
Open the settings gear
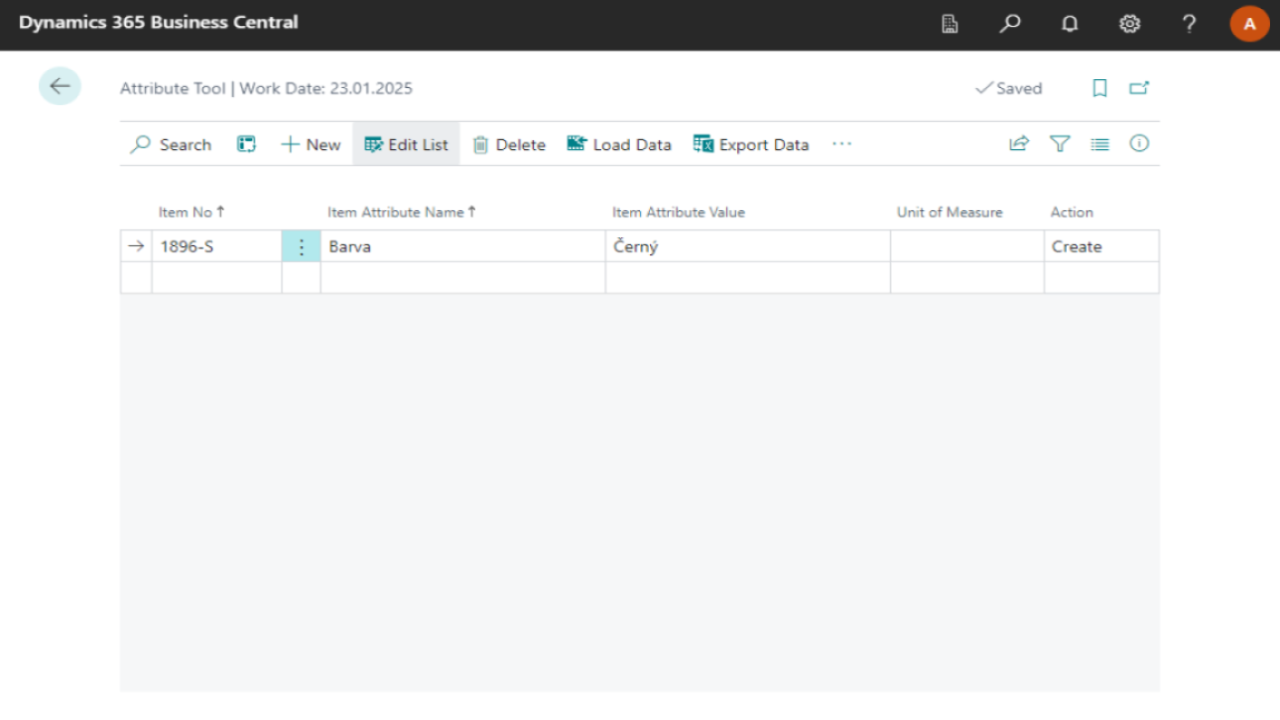tap(1129, 24)
